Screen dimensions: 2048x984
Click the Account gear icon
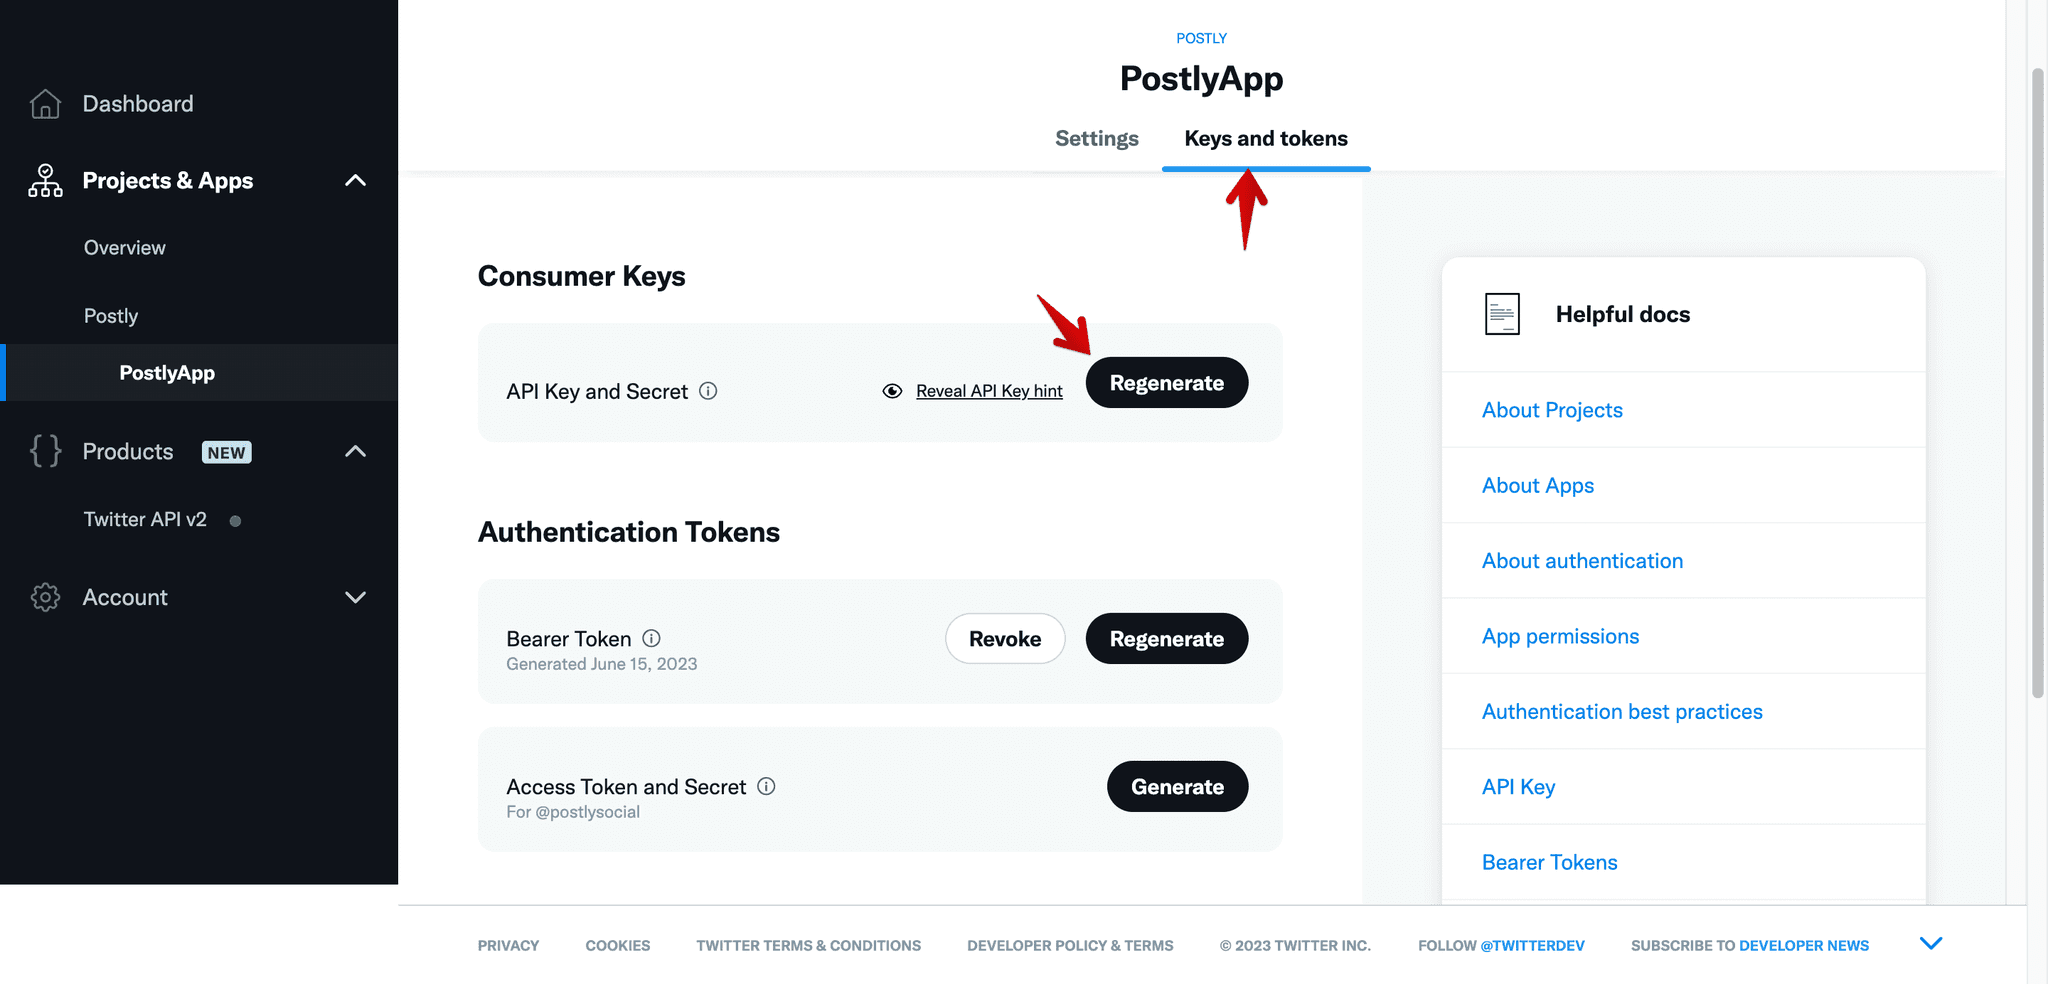(x=45, y=597)
